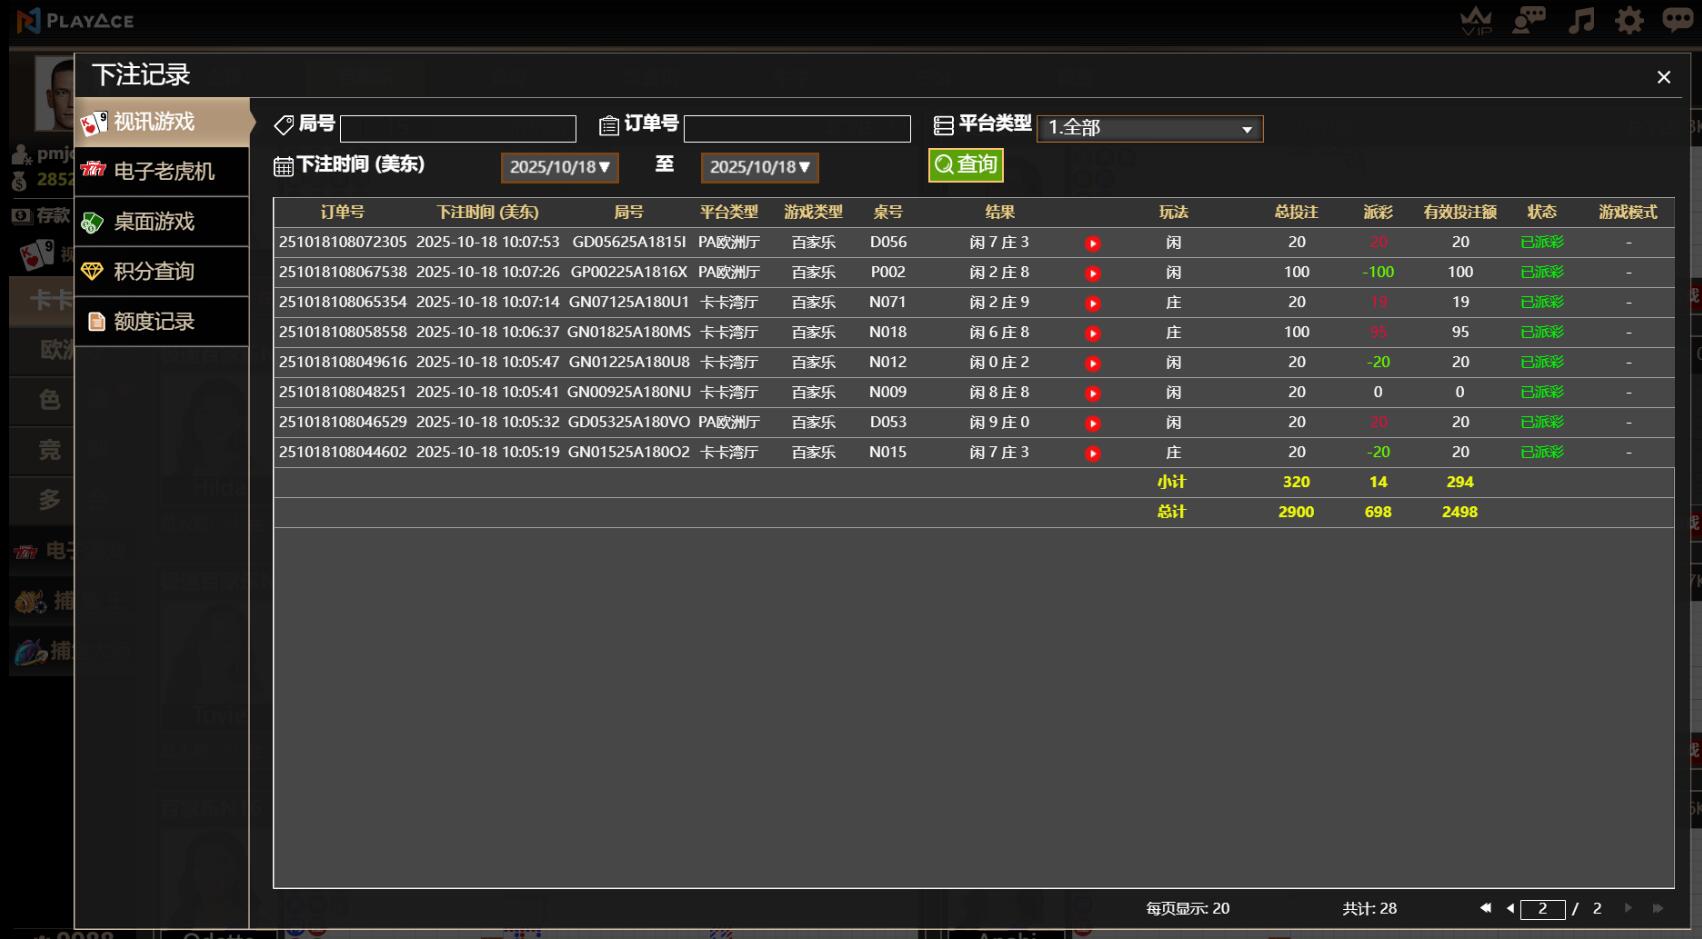
Task: Open the settings gear icon
Action: pos(1629,20)
